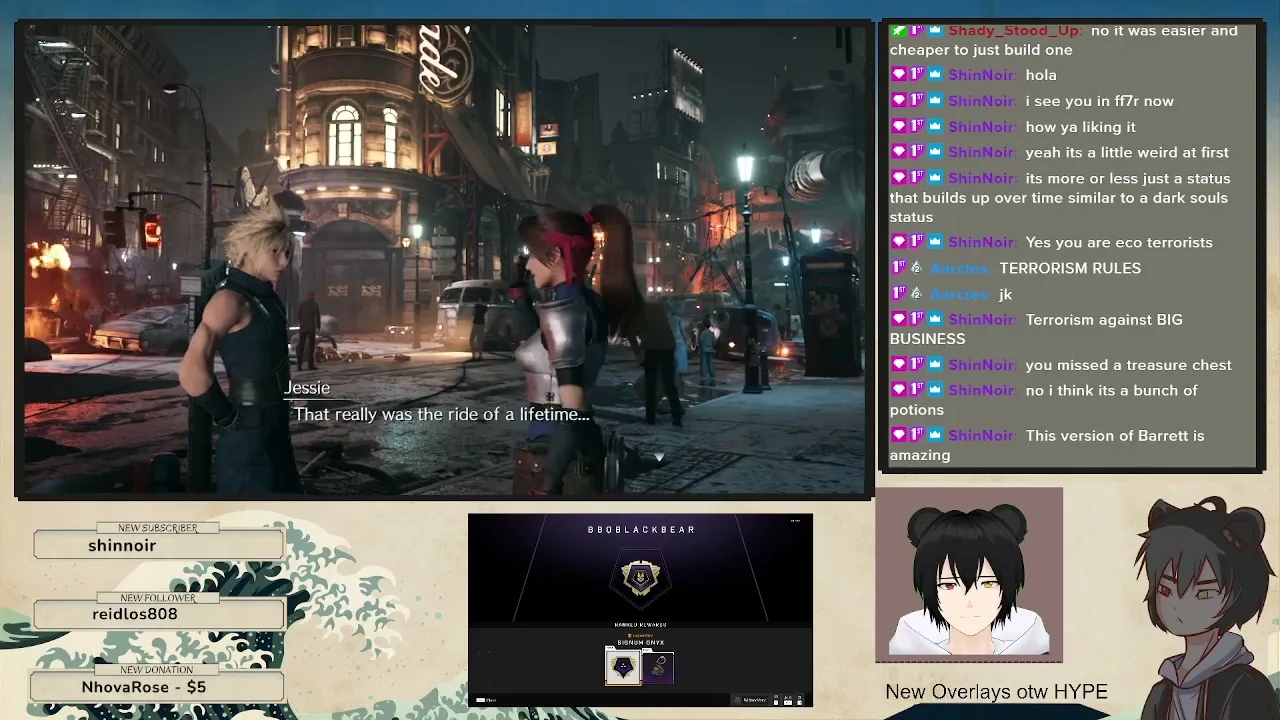Click the bits badge on the 'jk' message row
The height and width of the screenshot is (720, 1280).
click(917, 294)
